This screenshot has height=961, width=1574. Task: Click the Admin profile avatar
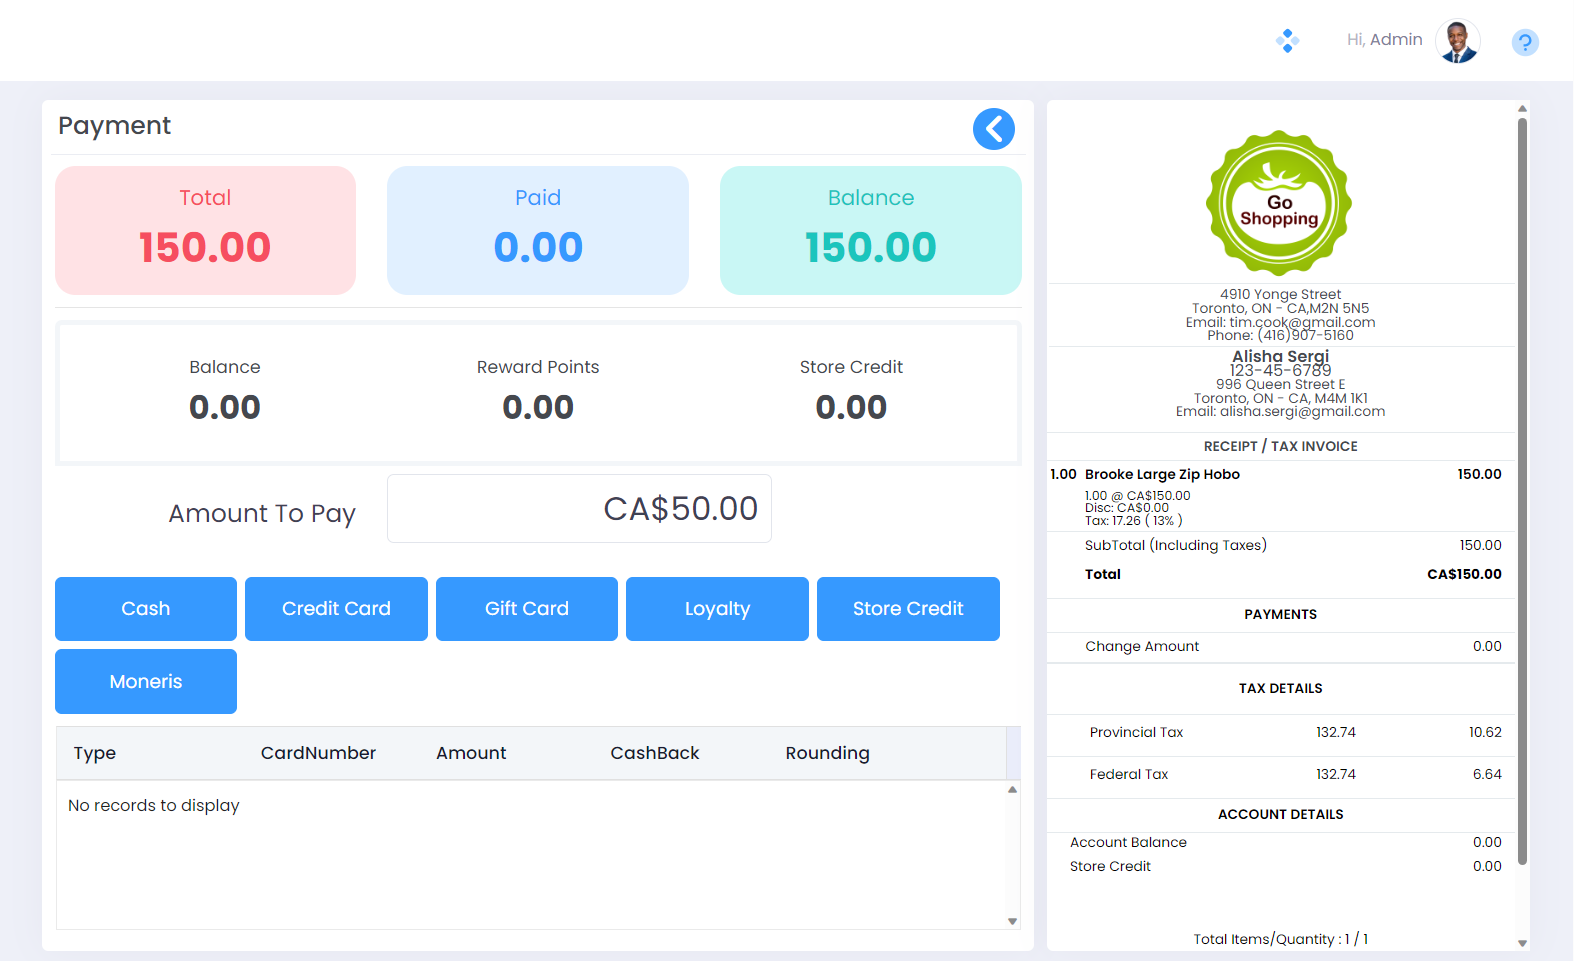pyautogui.click(x=1457, y=41)
